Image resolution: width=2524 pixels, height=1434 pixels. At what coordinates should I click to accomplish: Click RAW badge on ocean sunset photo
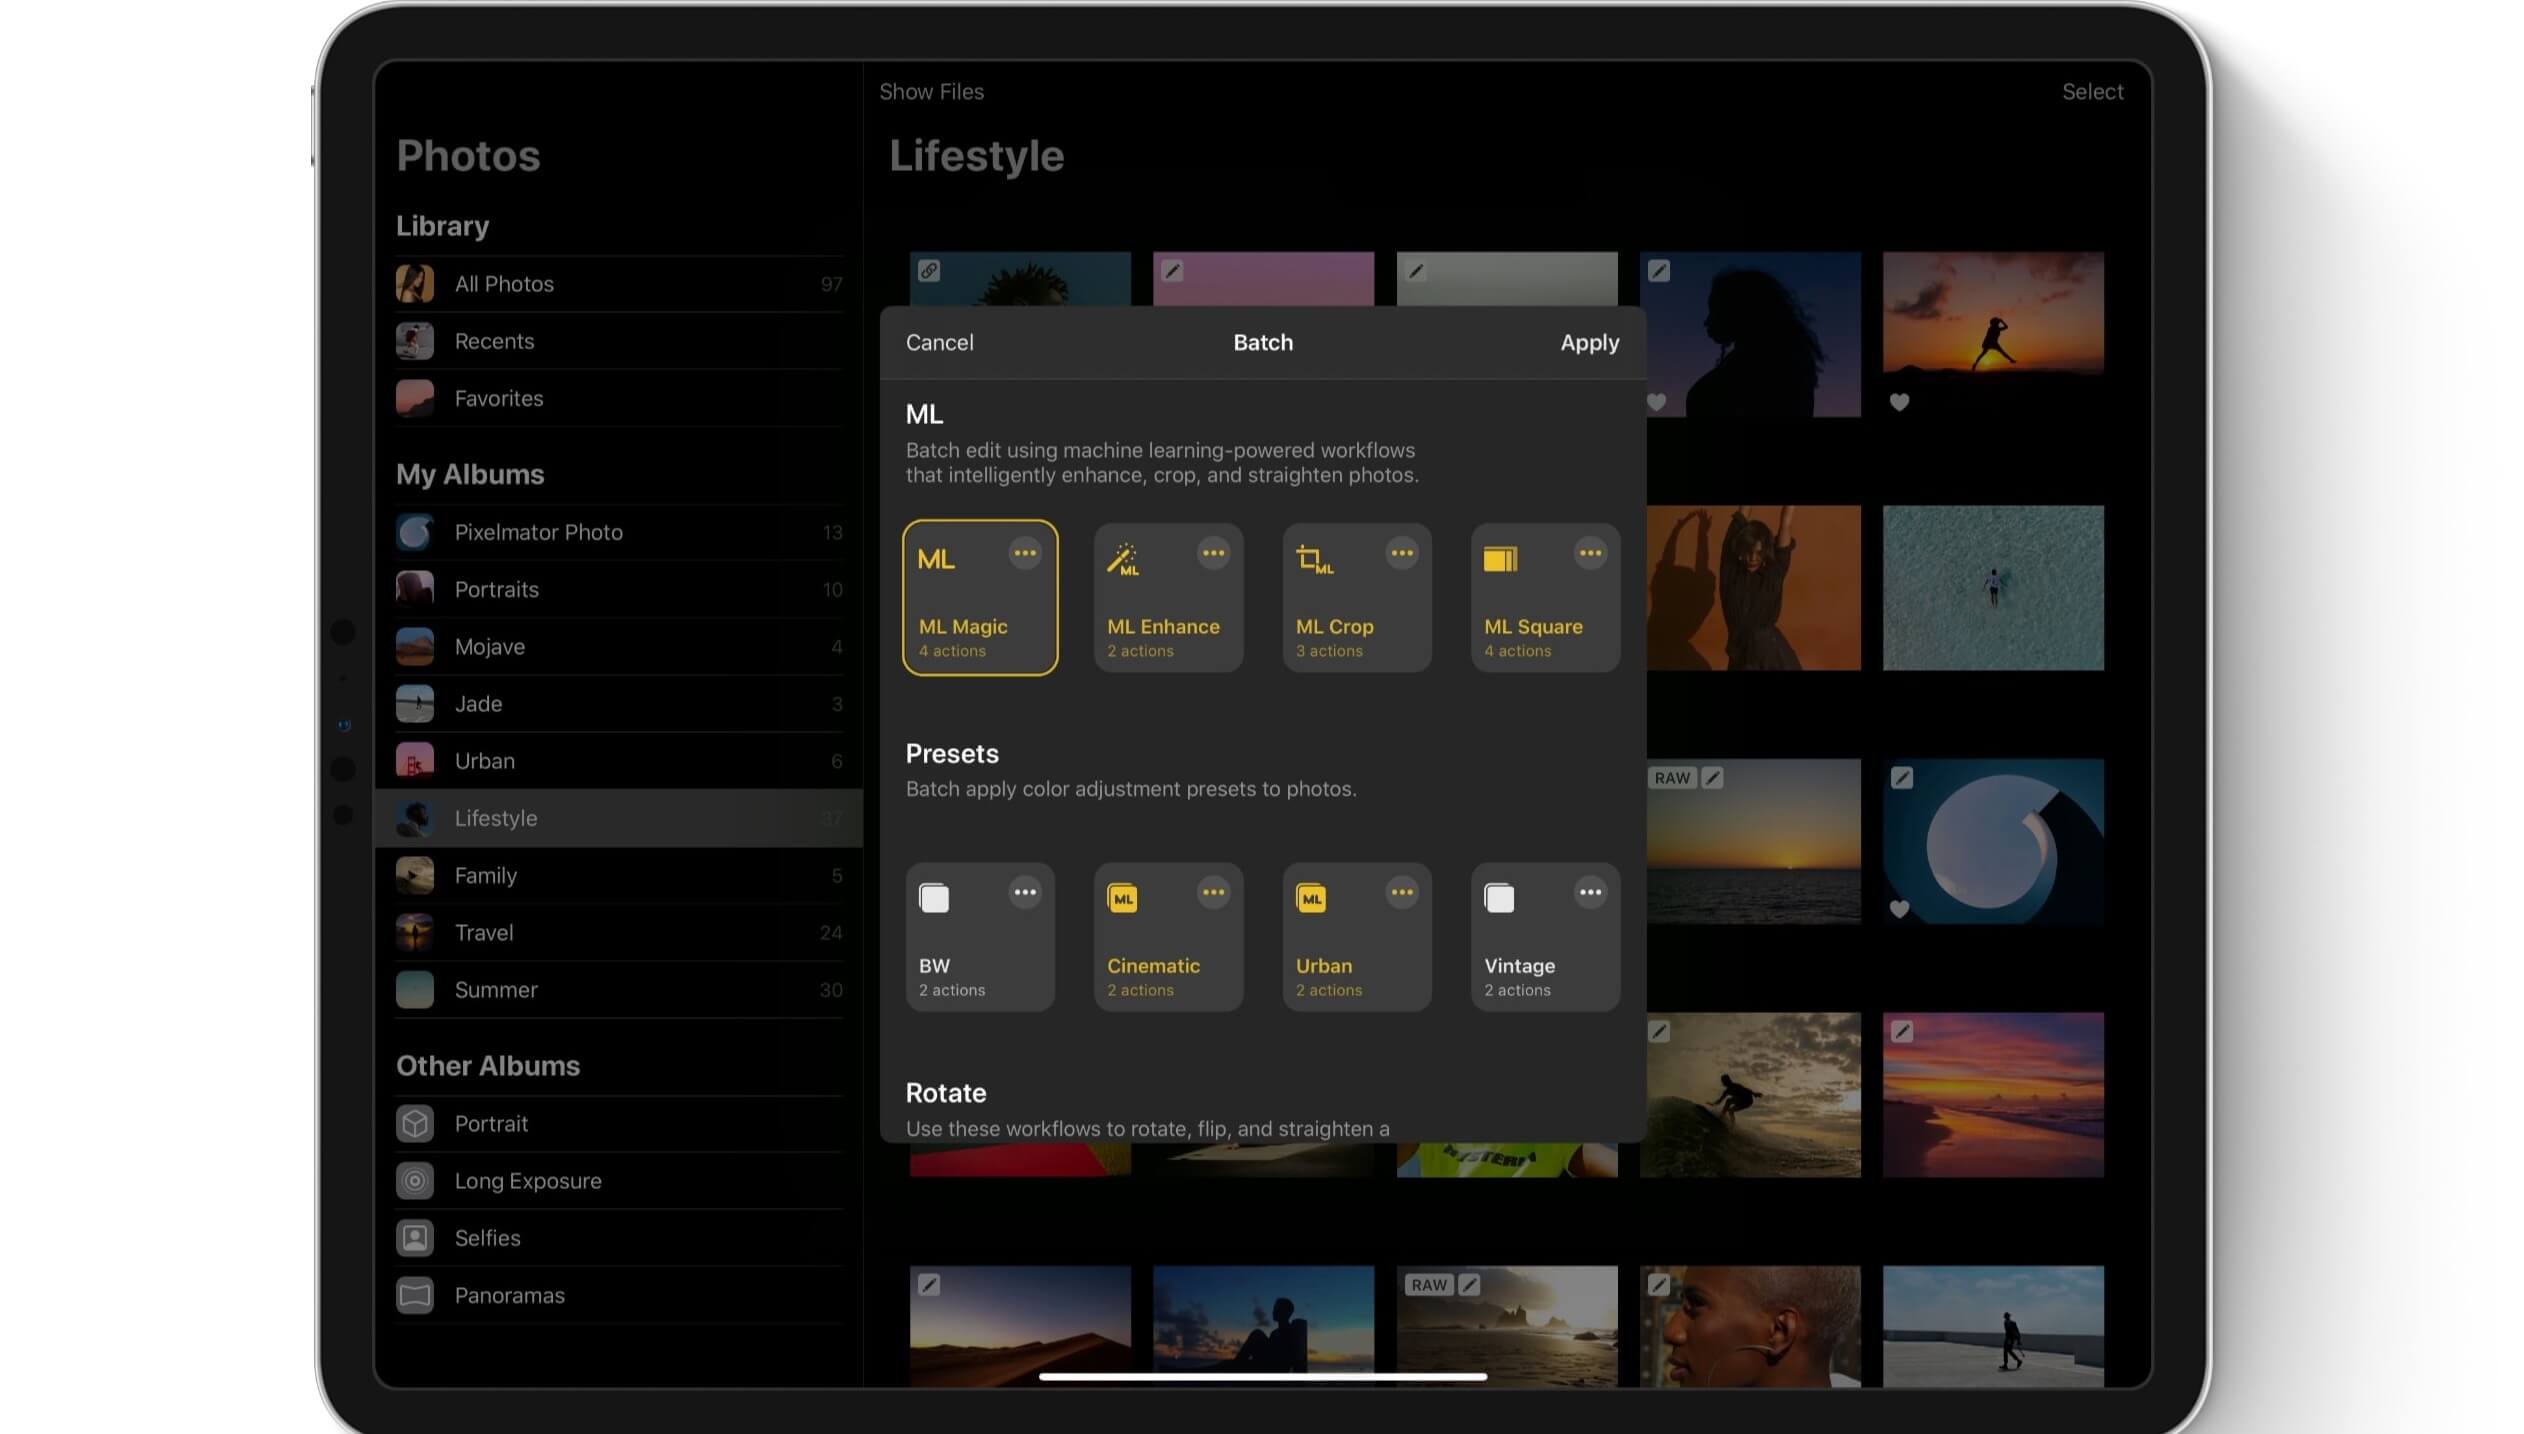click(1672, 778)
